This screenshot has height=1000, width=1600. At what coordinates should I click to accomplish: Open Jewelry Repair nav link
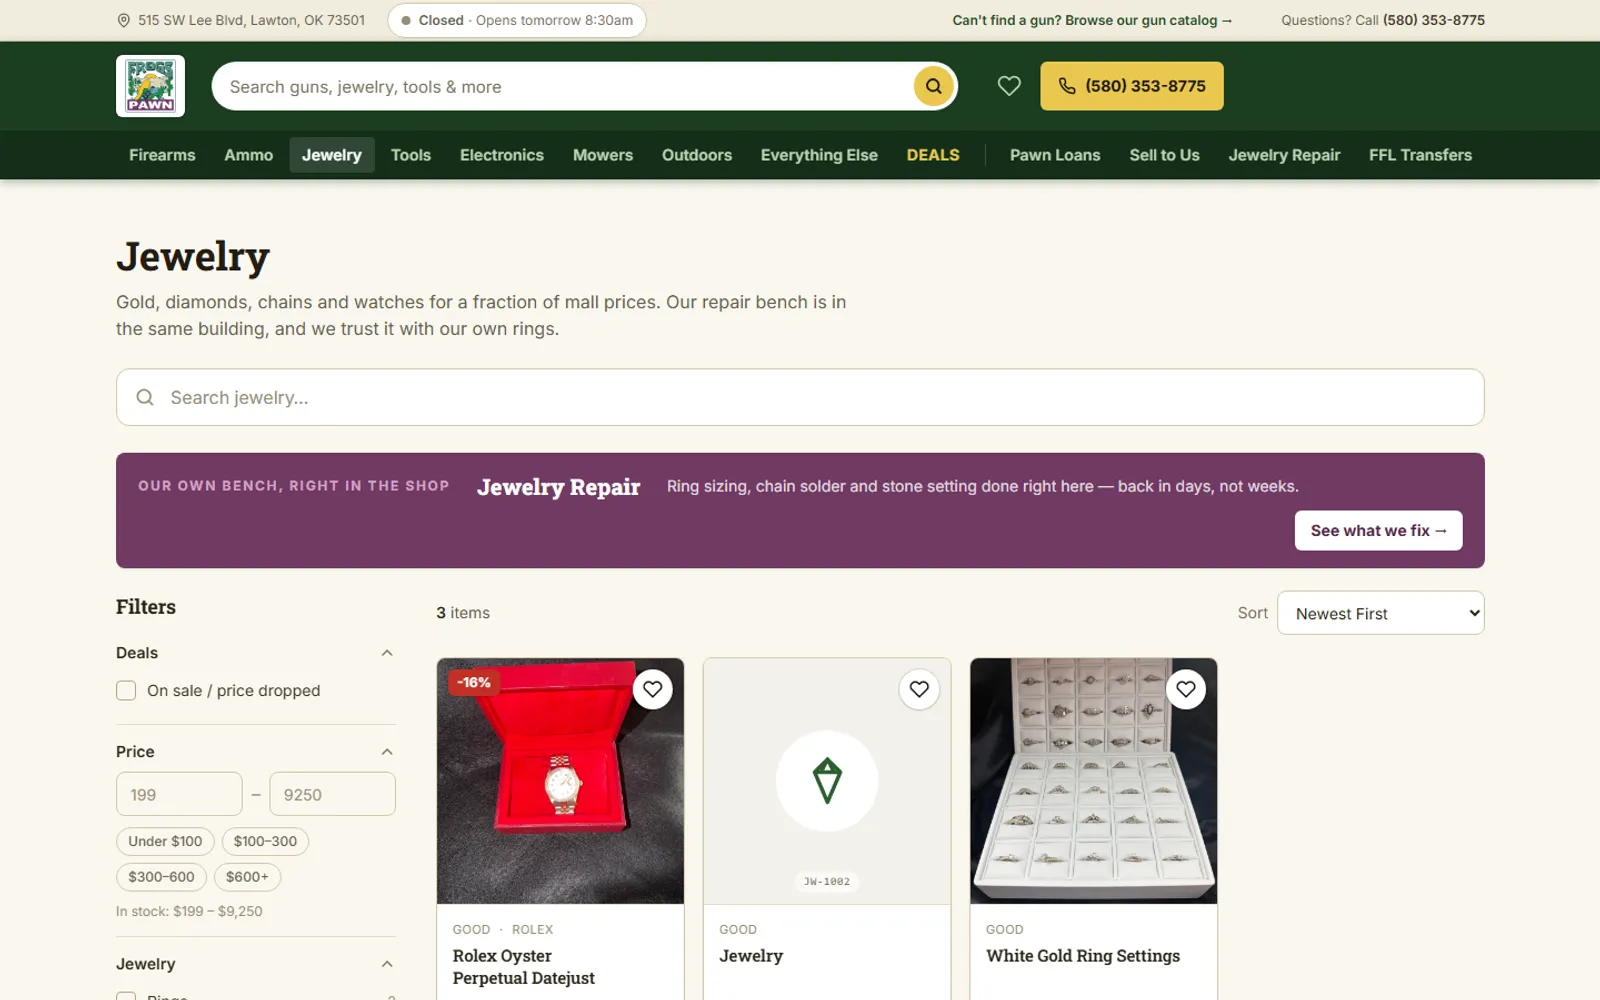[x=1284, y=155]
